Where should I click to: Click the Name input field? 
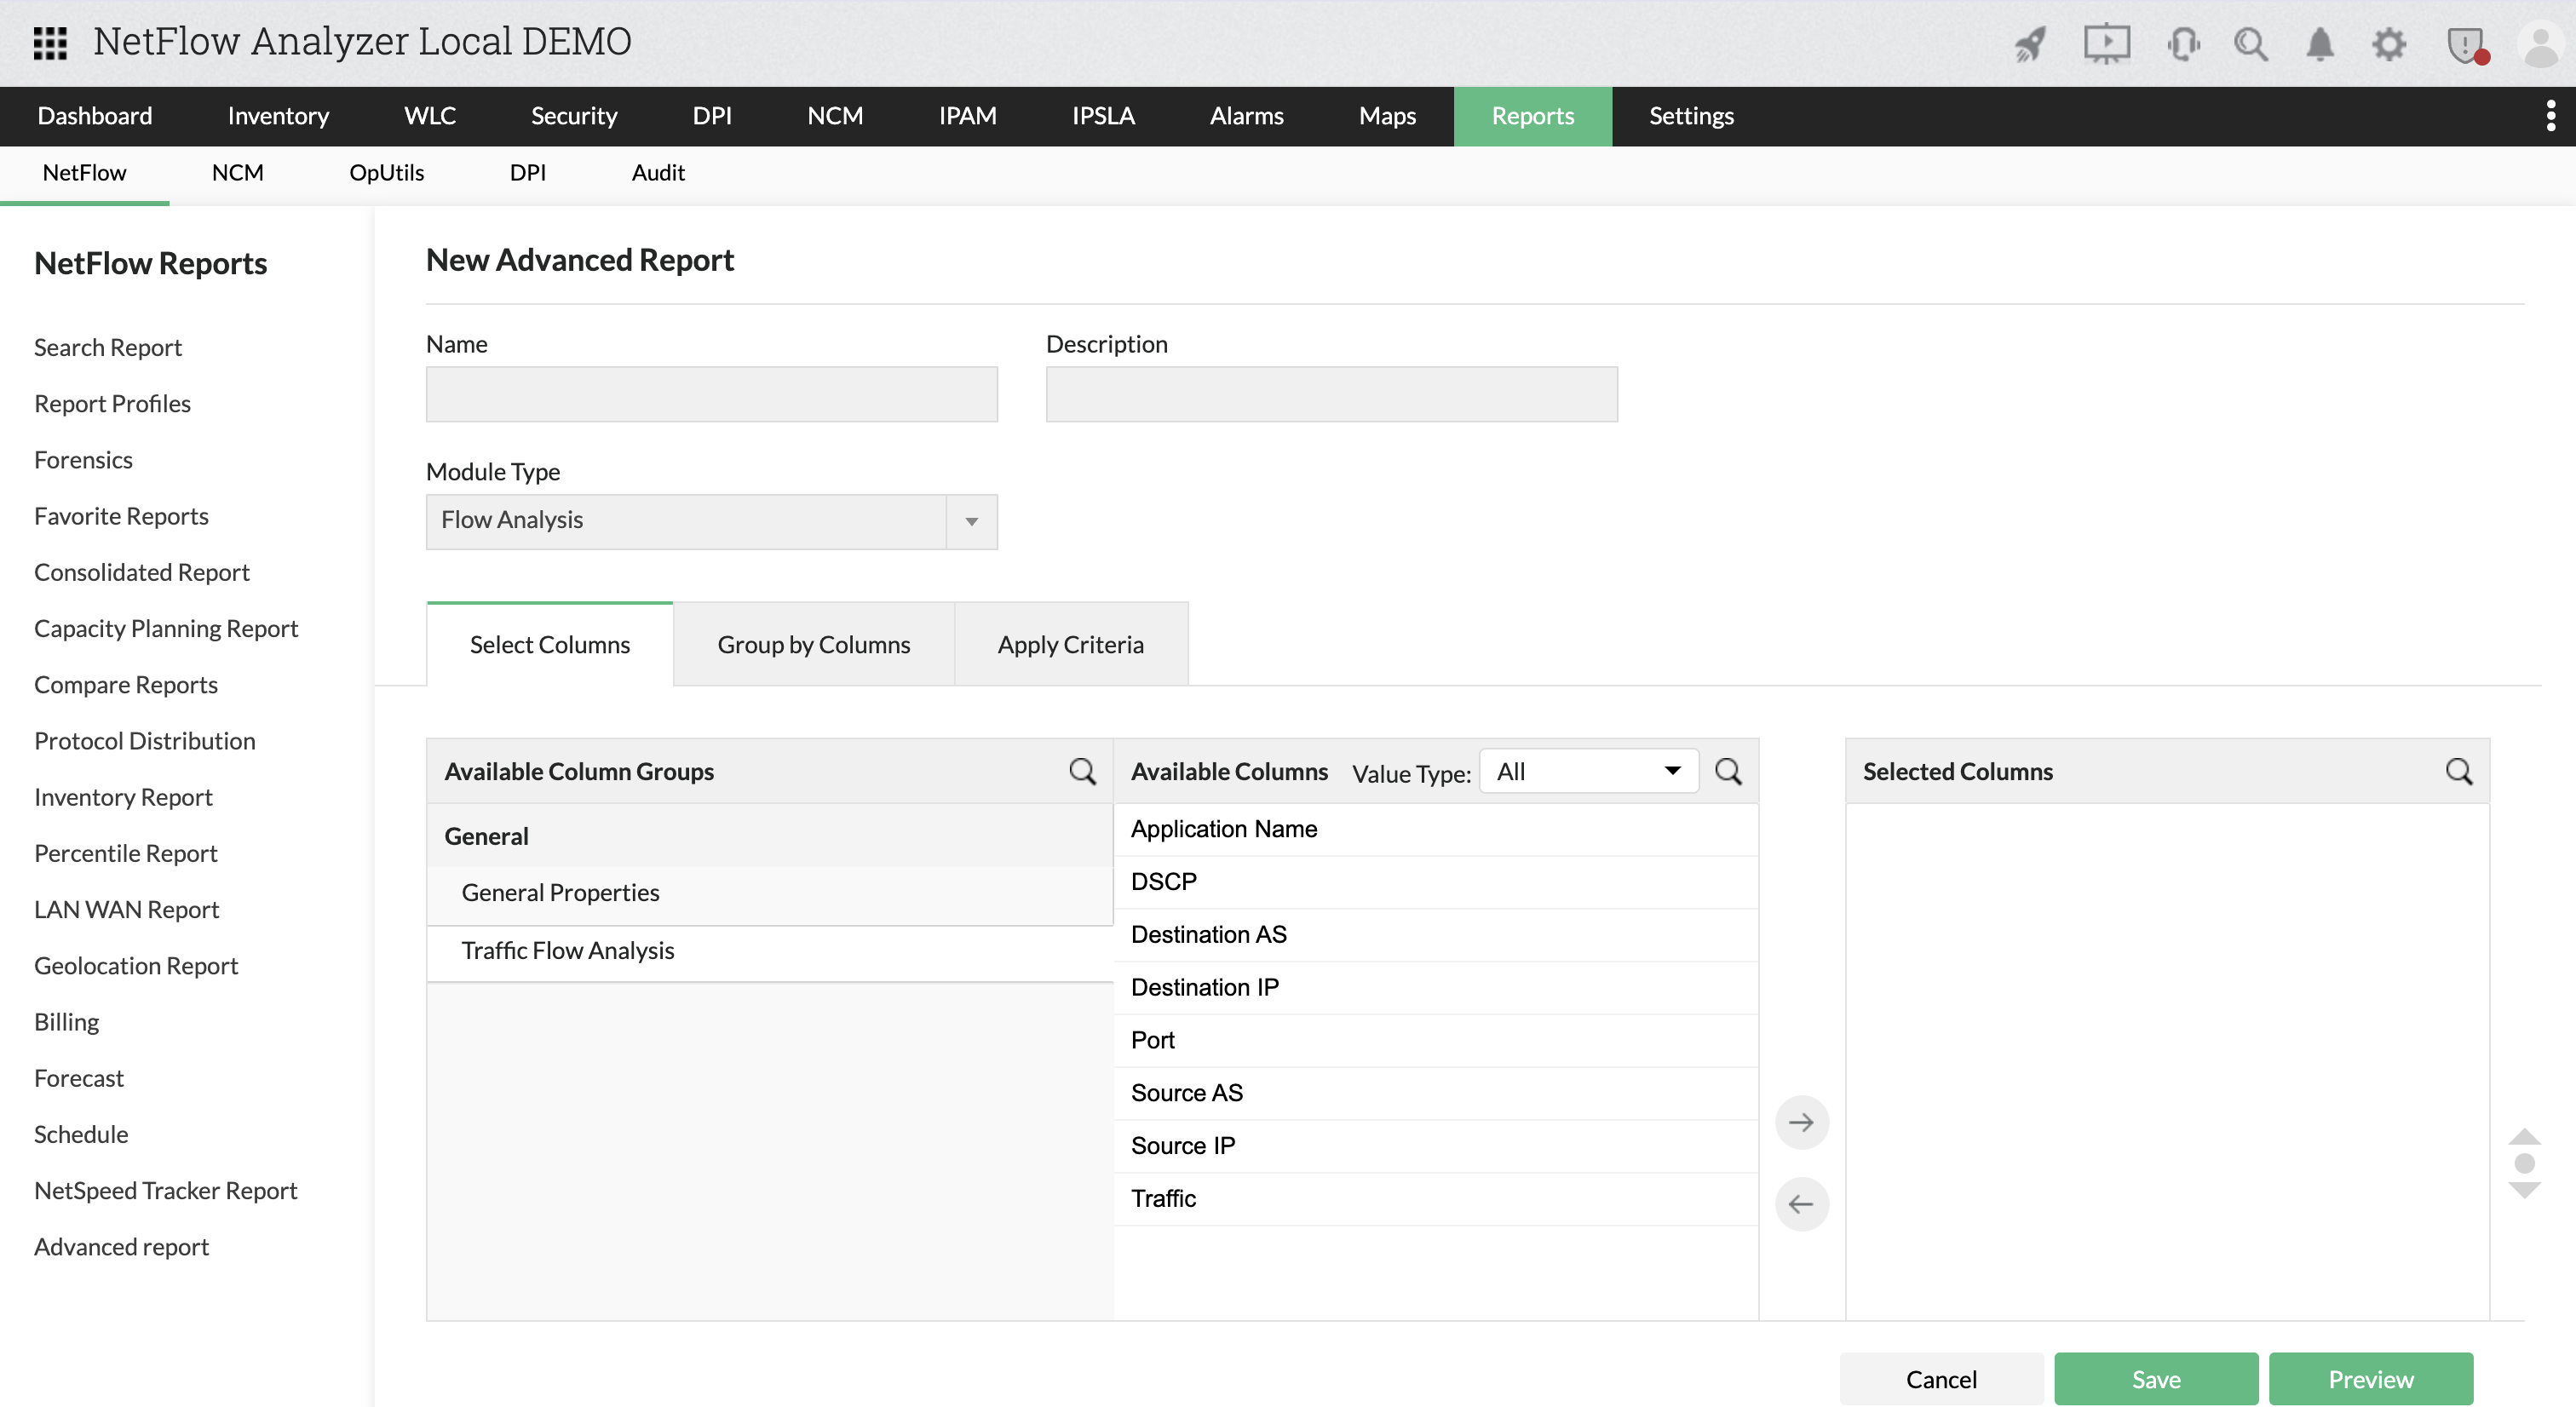[x=710, y=394]
